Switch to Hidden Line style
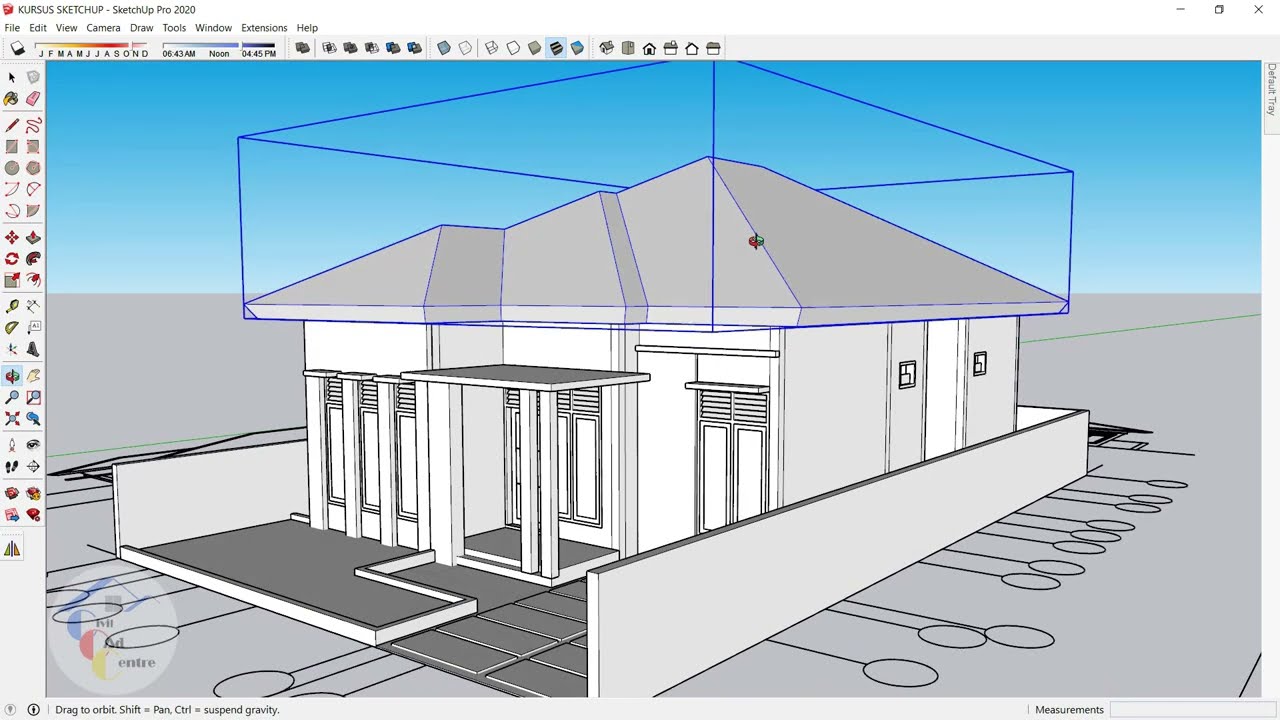The image size is (1280, 720). pos(513,48)
